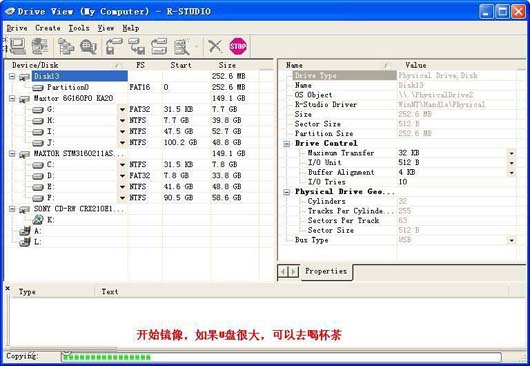Click the open image toolbar icon
Screen dimensions: 530x366
(x=114, y=46)
